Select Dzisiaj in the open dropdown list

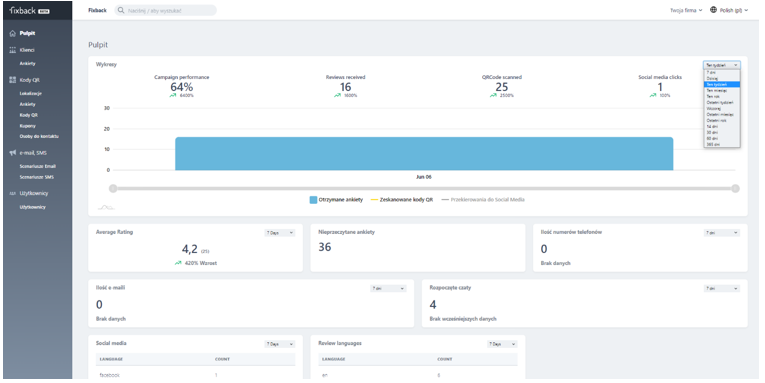pyautogui.click(x=722, y=78)
